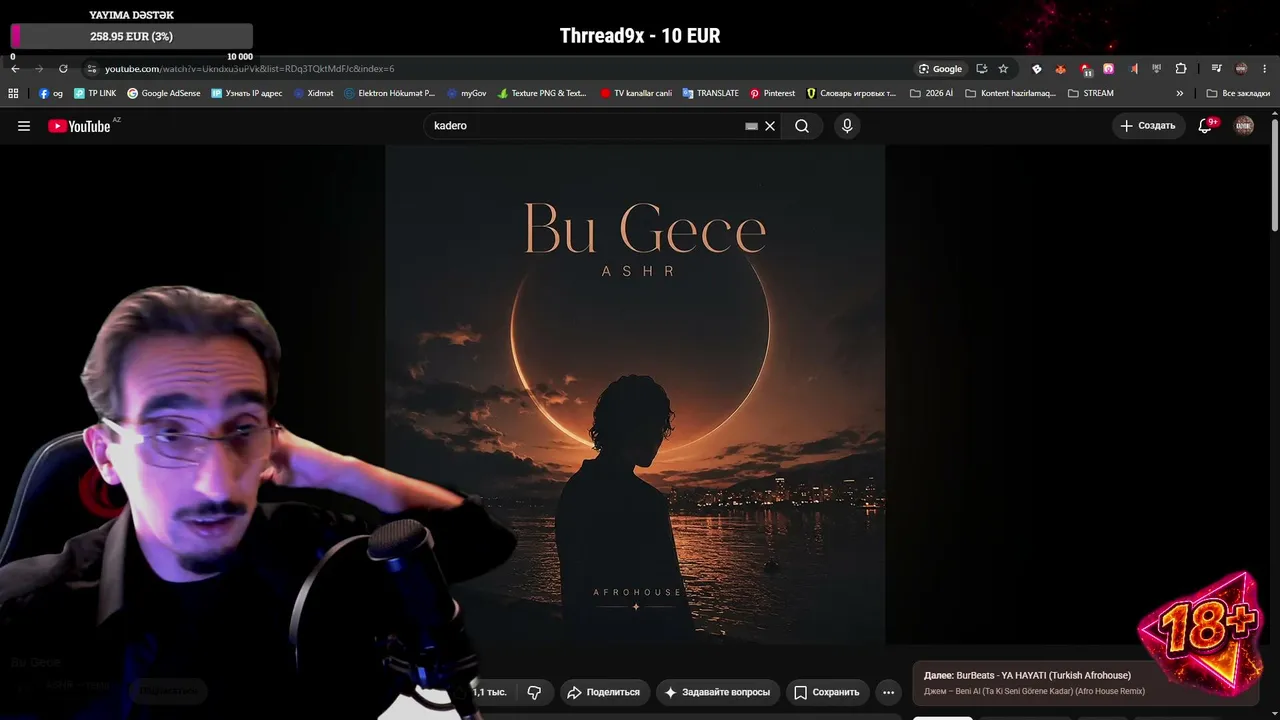Click the Поделиться share button
Screen dimensions: 1280x720
603,692
